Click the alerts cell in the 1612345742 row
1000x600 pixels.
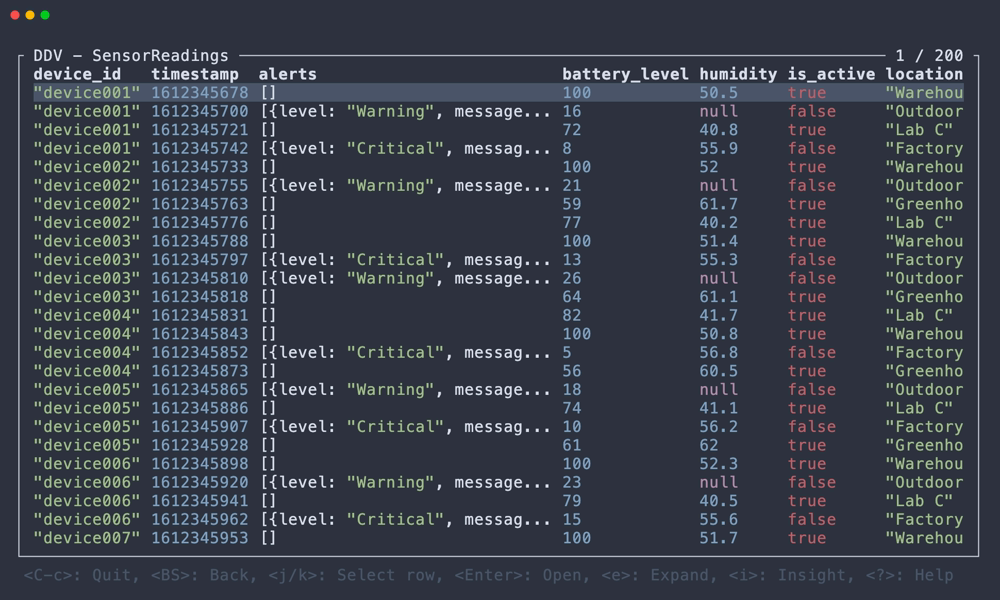pyautogui.click(x=405, y=148)
